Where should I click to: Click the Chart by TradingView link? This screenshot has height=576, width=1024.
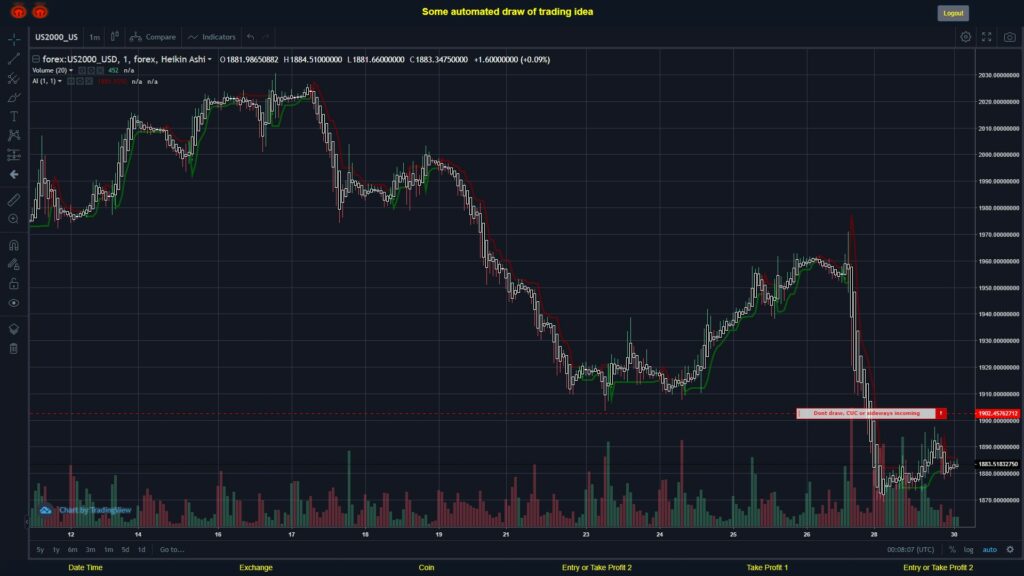[x=95, y=510]
